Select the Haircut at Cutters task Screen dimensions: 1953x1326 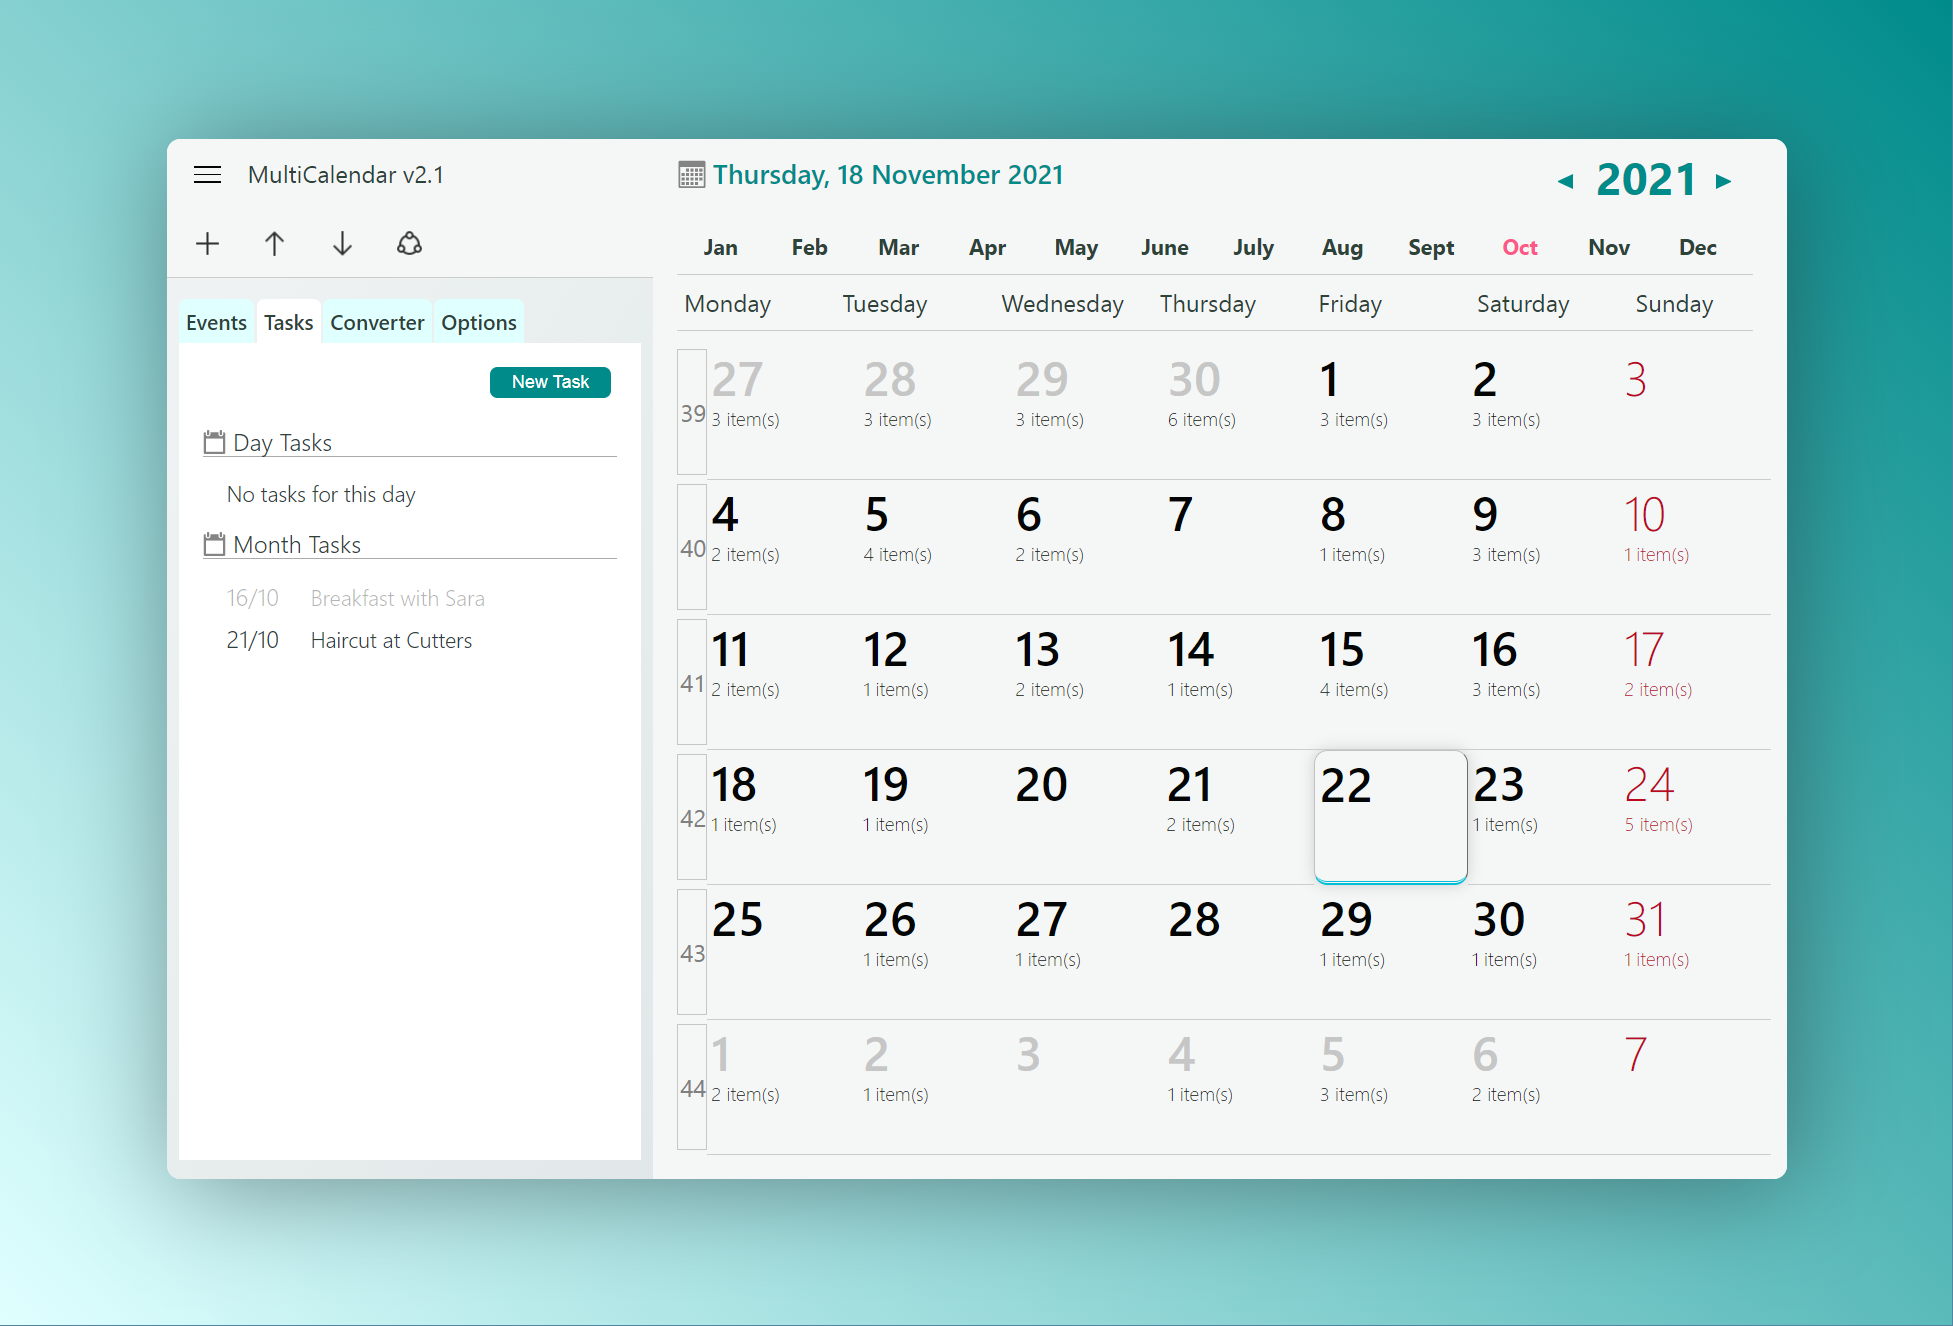391,640
